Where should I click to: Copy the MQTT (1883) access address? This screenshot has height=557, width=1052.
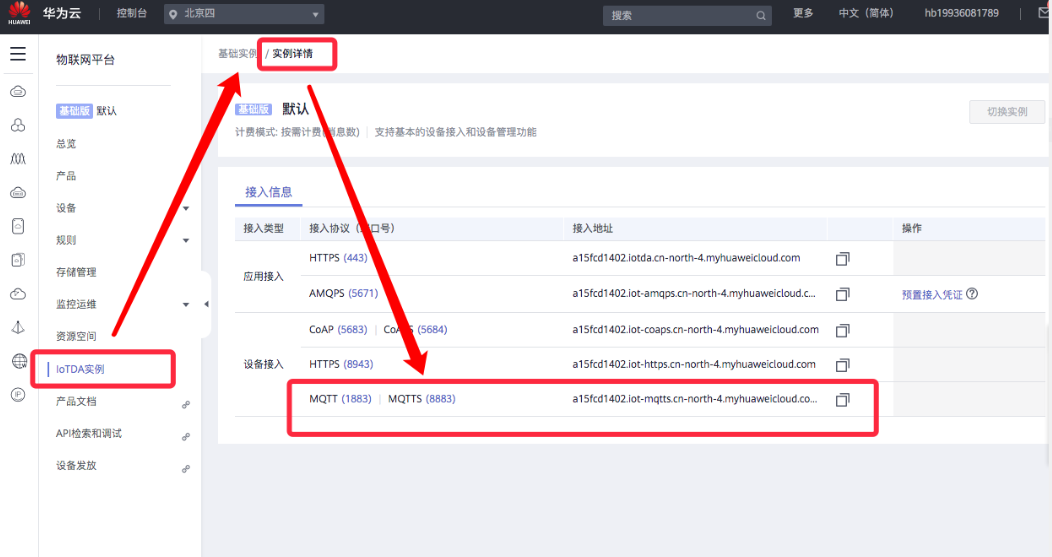click(x=842, y=400)
